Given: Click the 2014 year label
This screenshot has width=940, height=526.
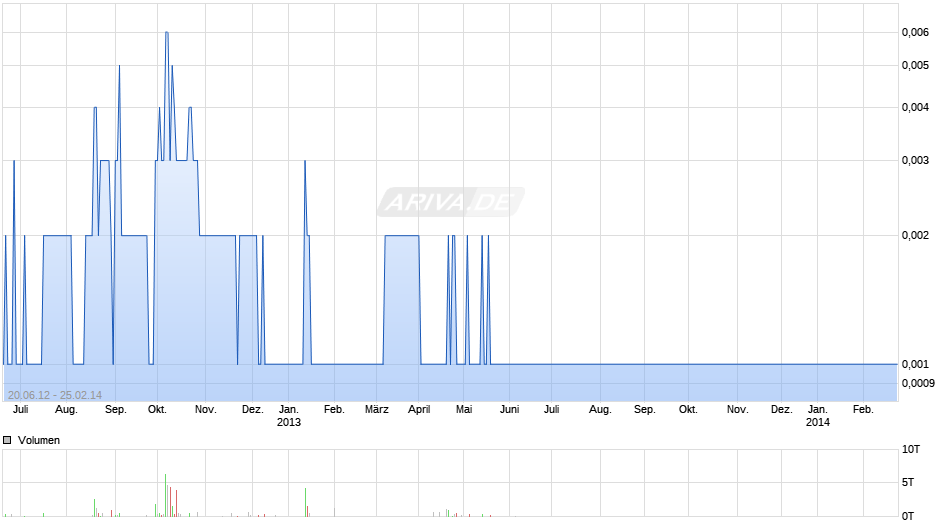Looking at the screenshot, I should click(x=818, y=422).
